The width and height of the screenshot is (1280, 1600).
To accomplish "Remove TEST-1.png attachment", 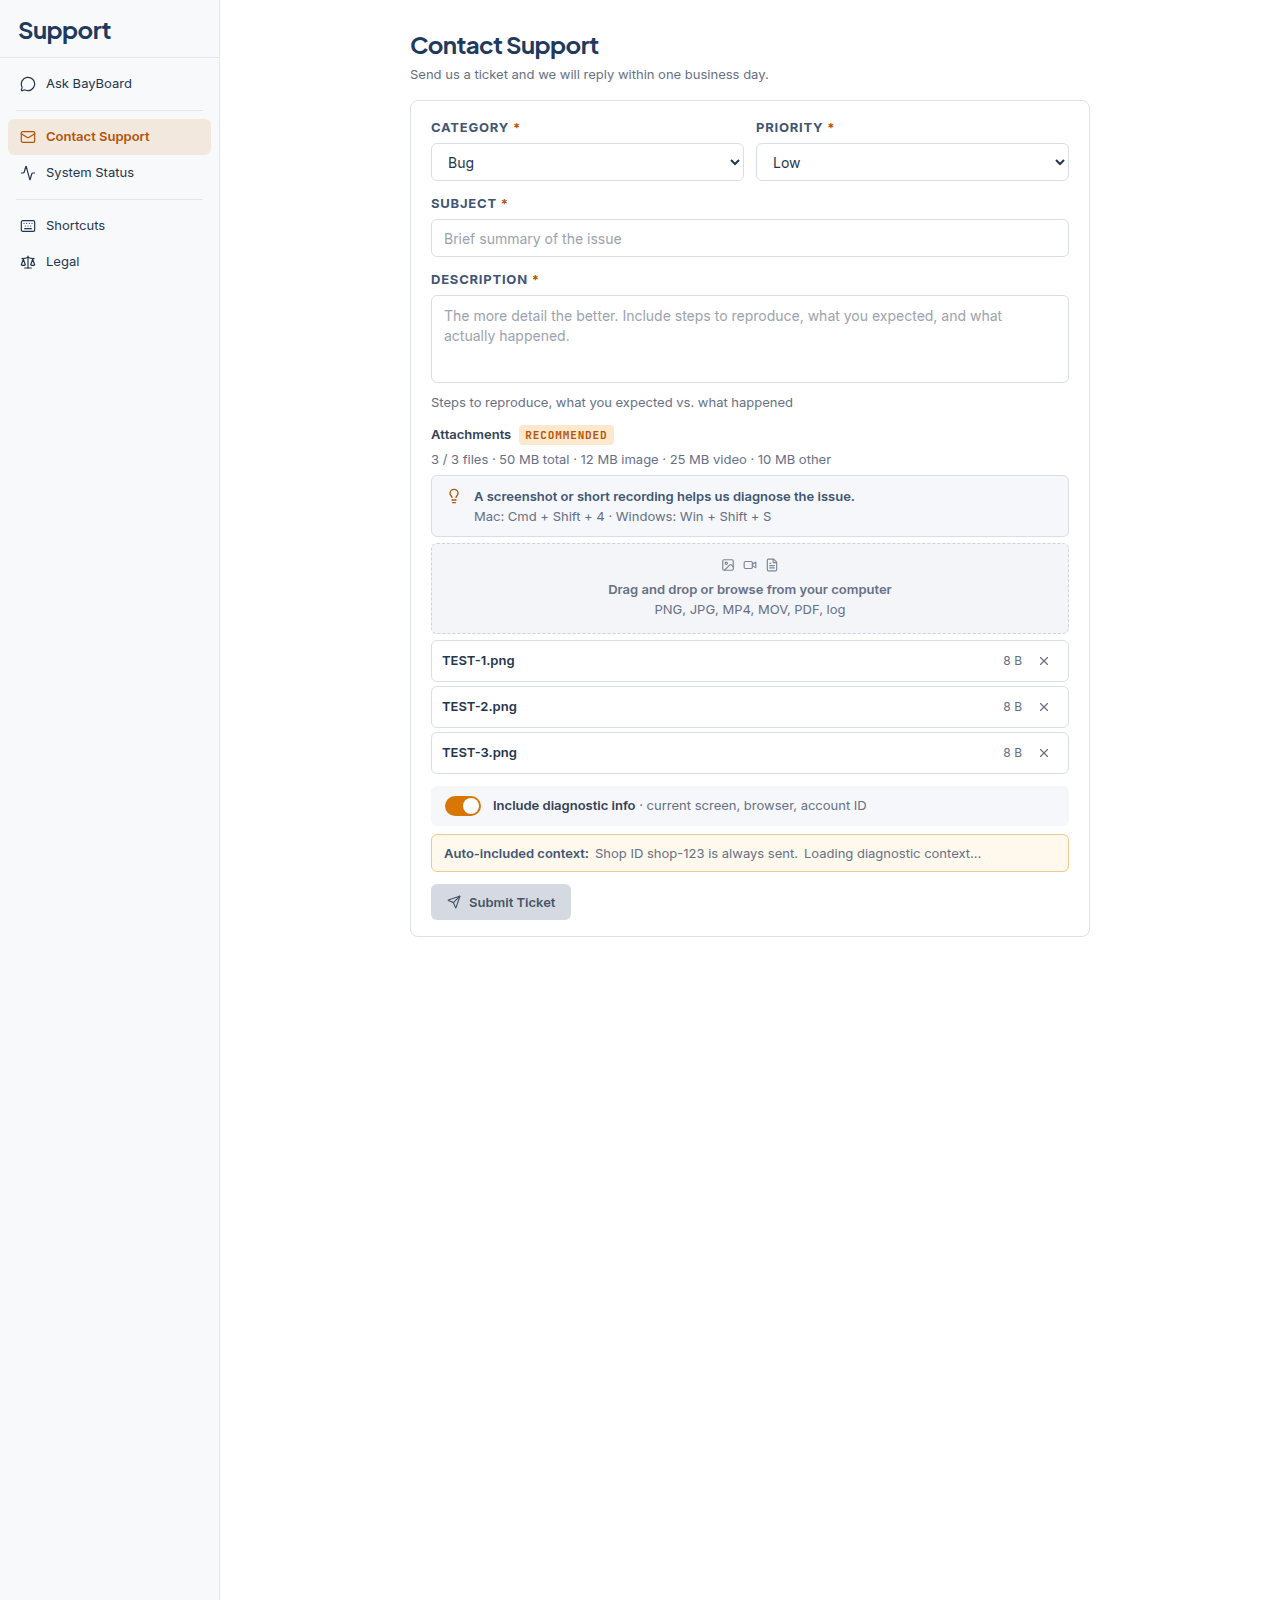I will pyautogui.click(x=1044, y=661).
